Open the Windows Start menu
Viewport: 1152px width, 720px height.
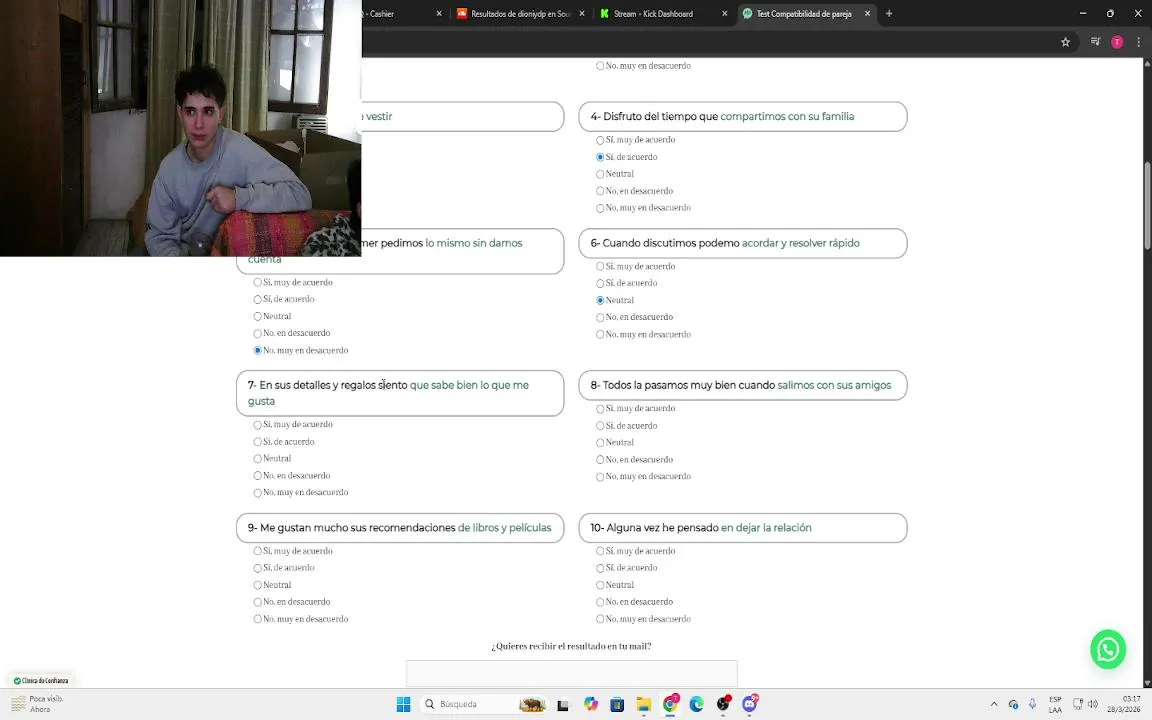(403, 704)
